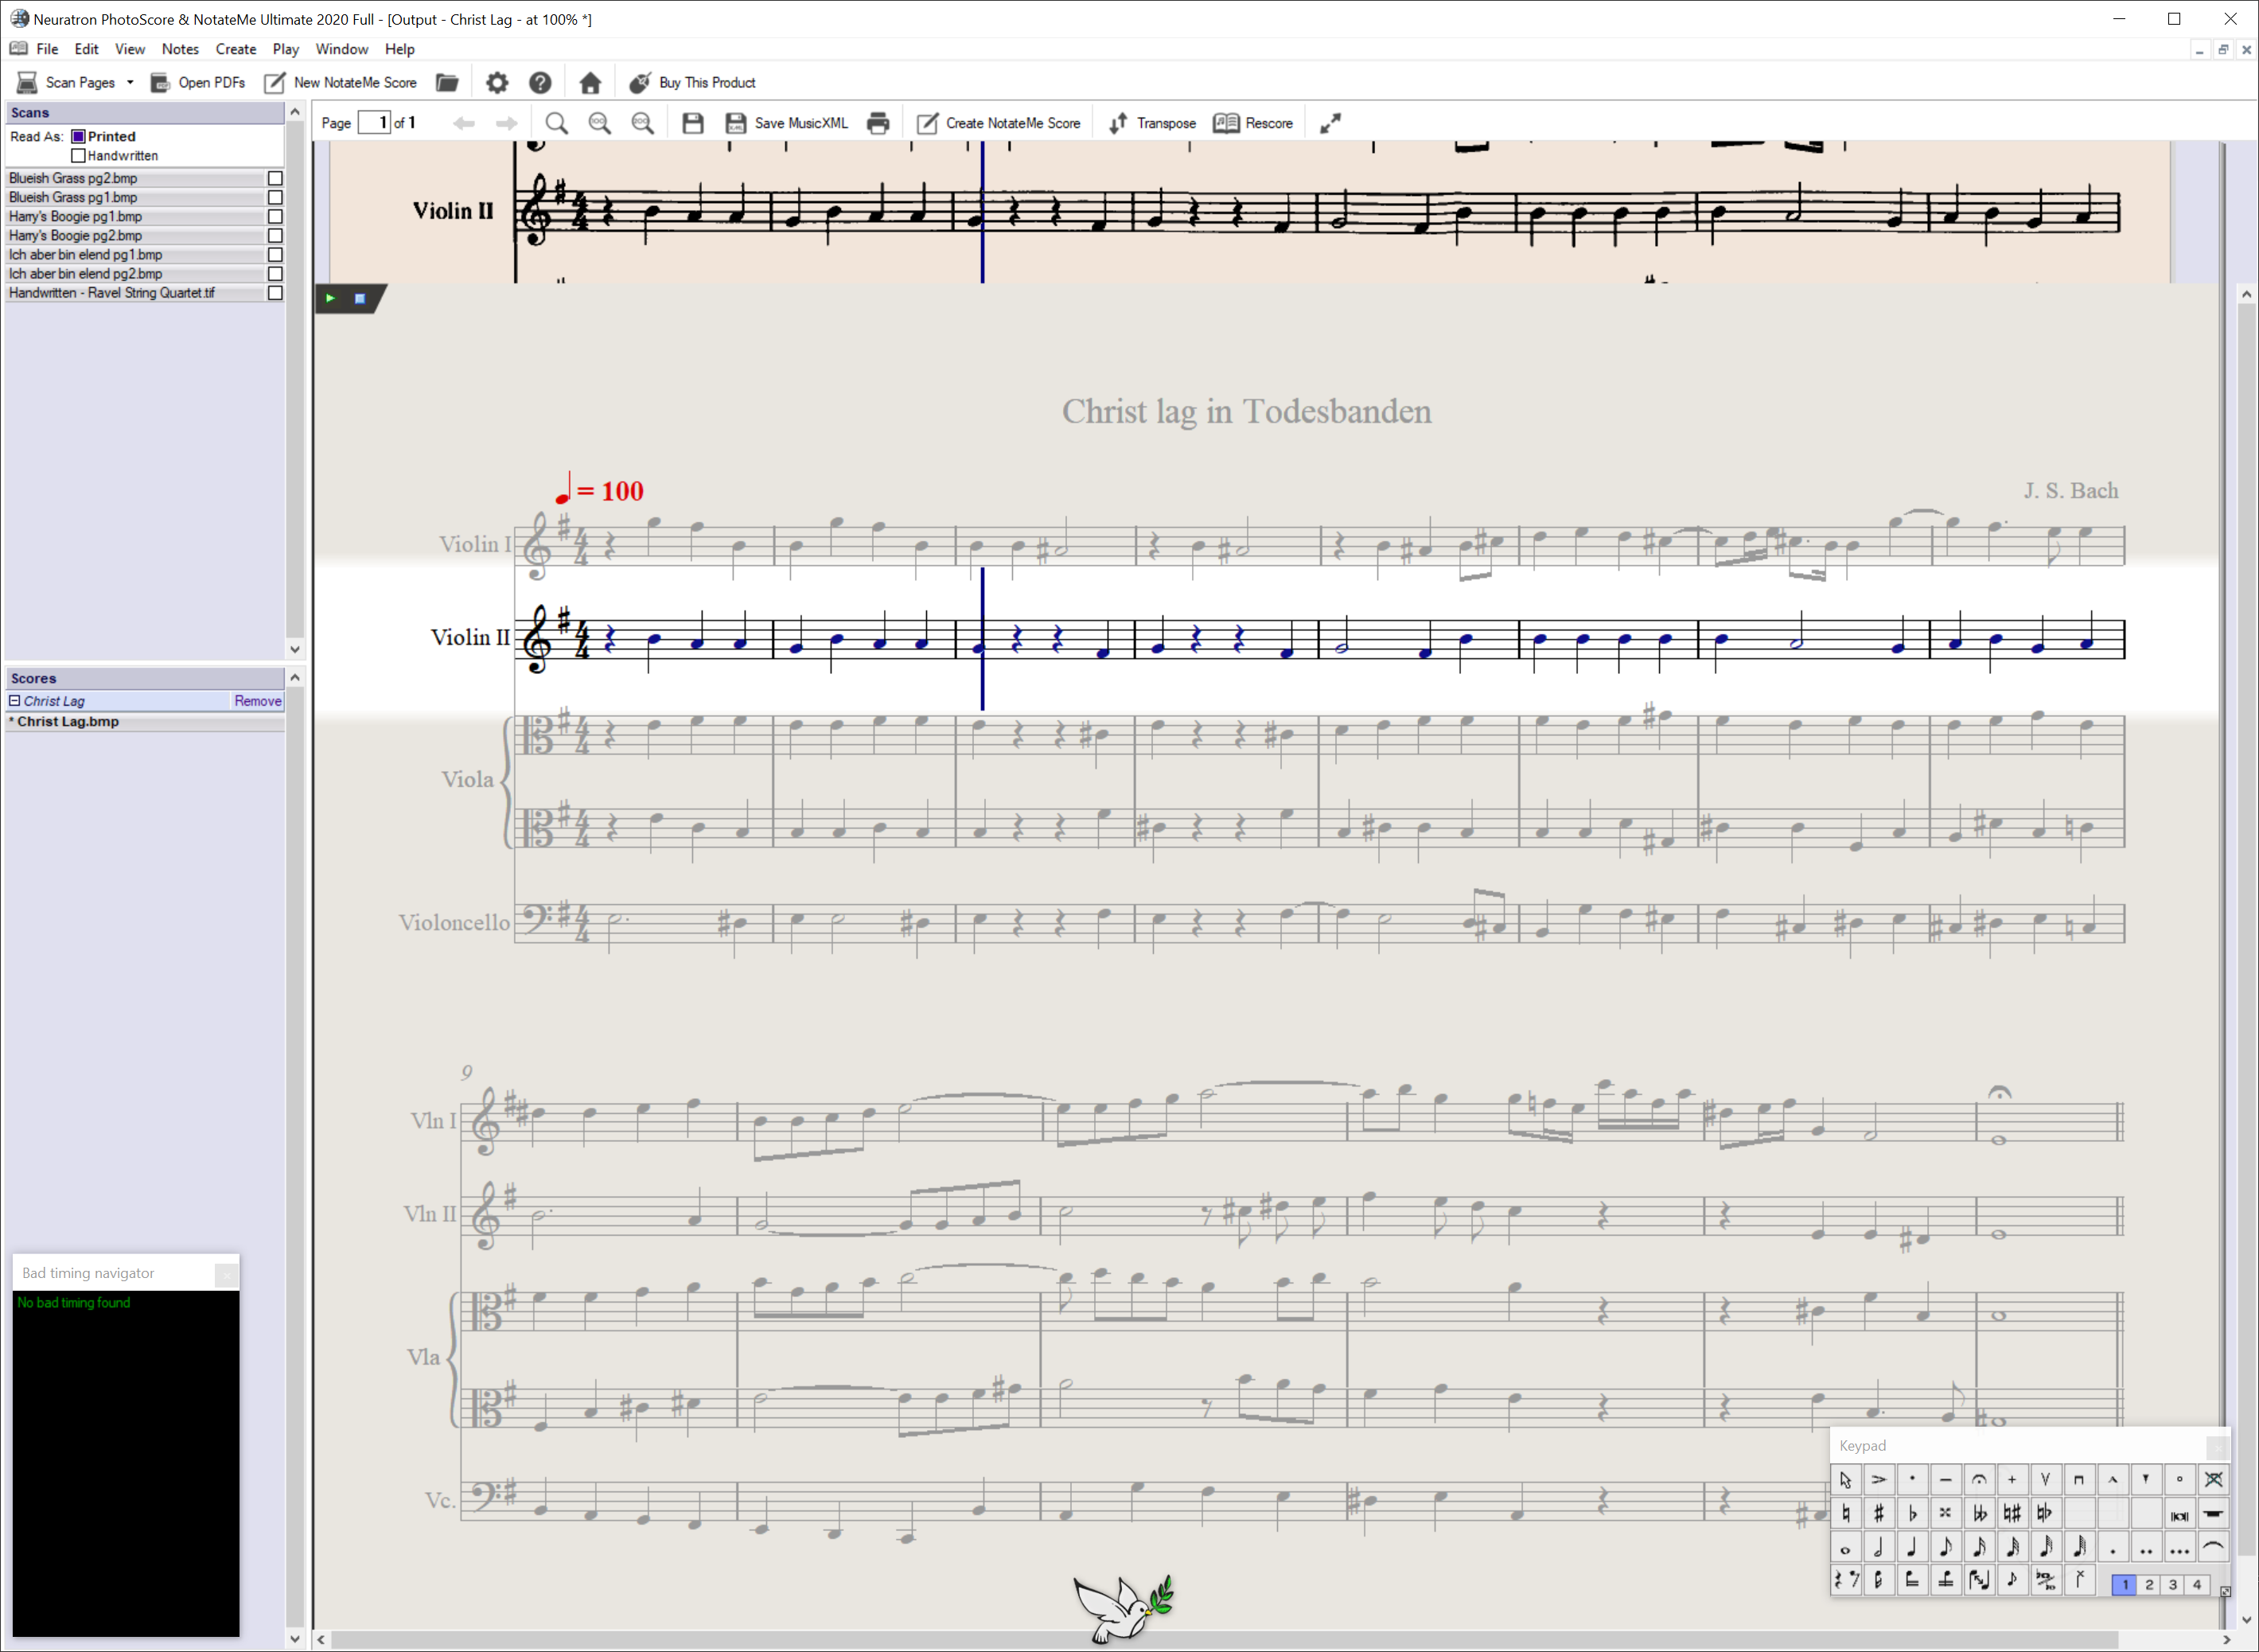2259x1652 pixels.
Task: Select the whole note on the Keypad
Action: tap(1846, 1548)
